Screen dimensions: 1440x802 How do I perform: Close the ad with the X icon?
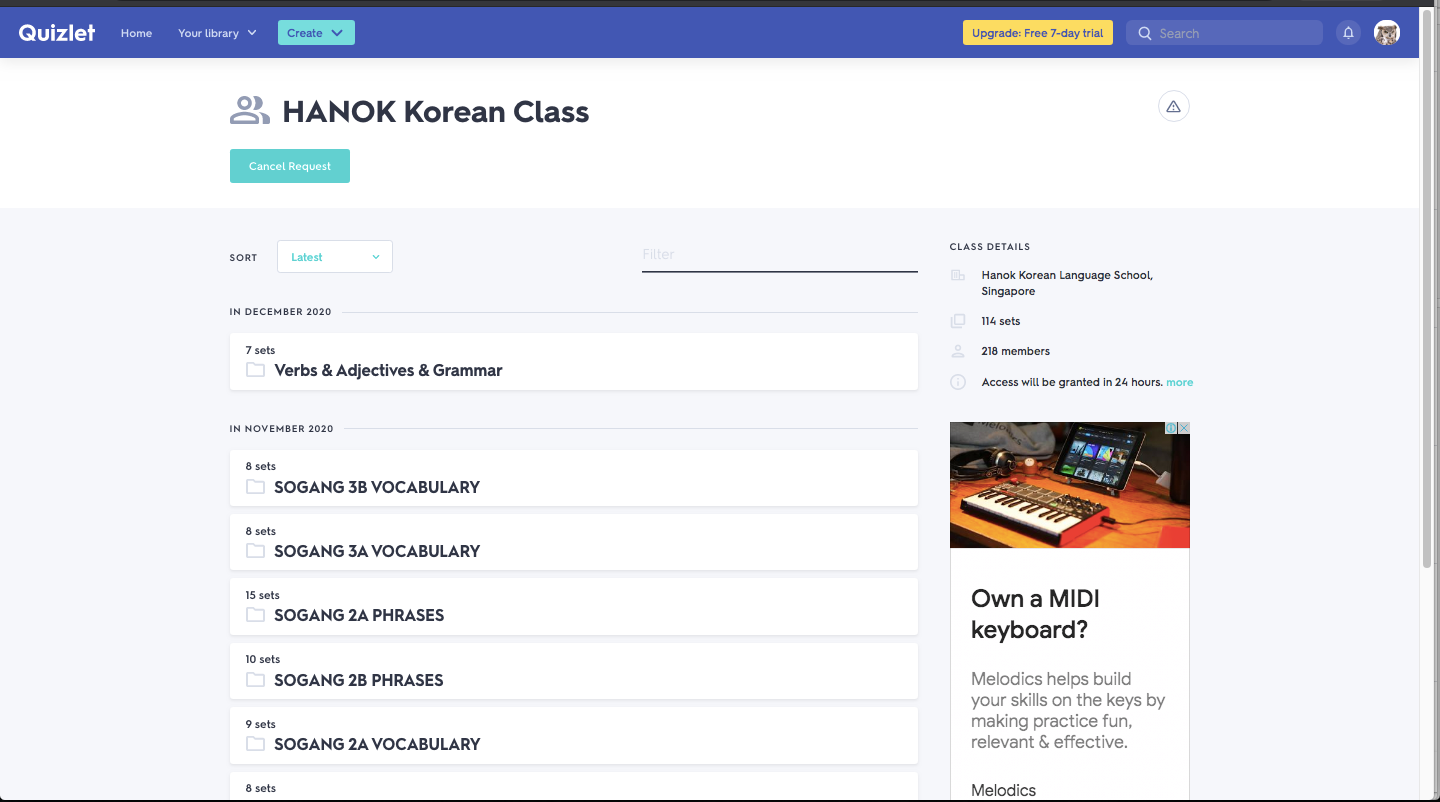click(1184, 428)
